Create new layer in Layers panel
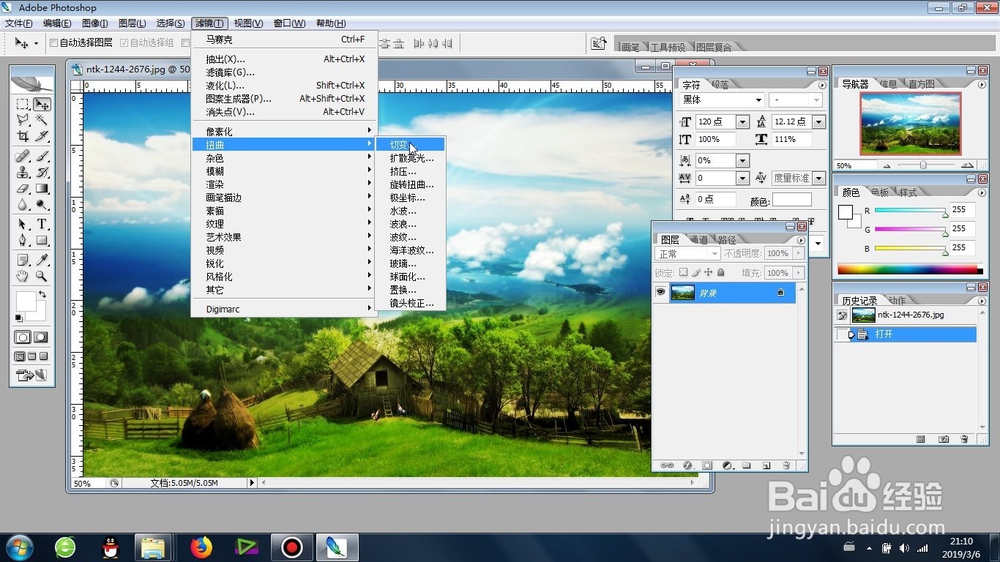 coord(767,466)
